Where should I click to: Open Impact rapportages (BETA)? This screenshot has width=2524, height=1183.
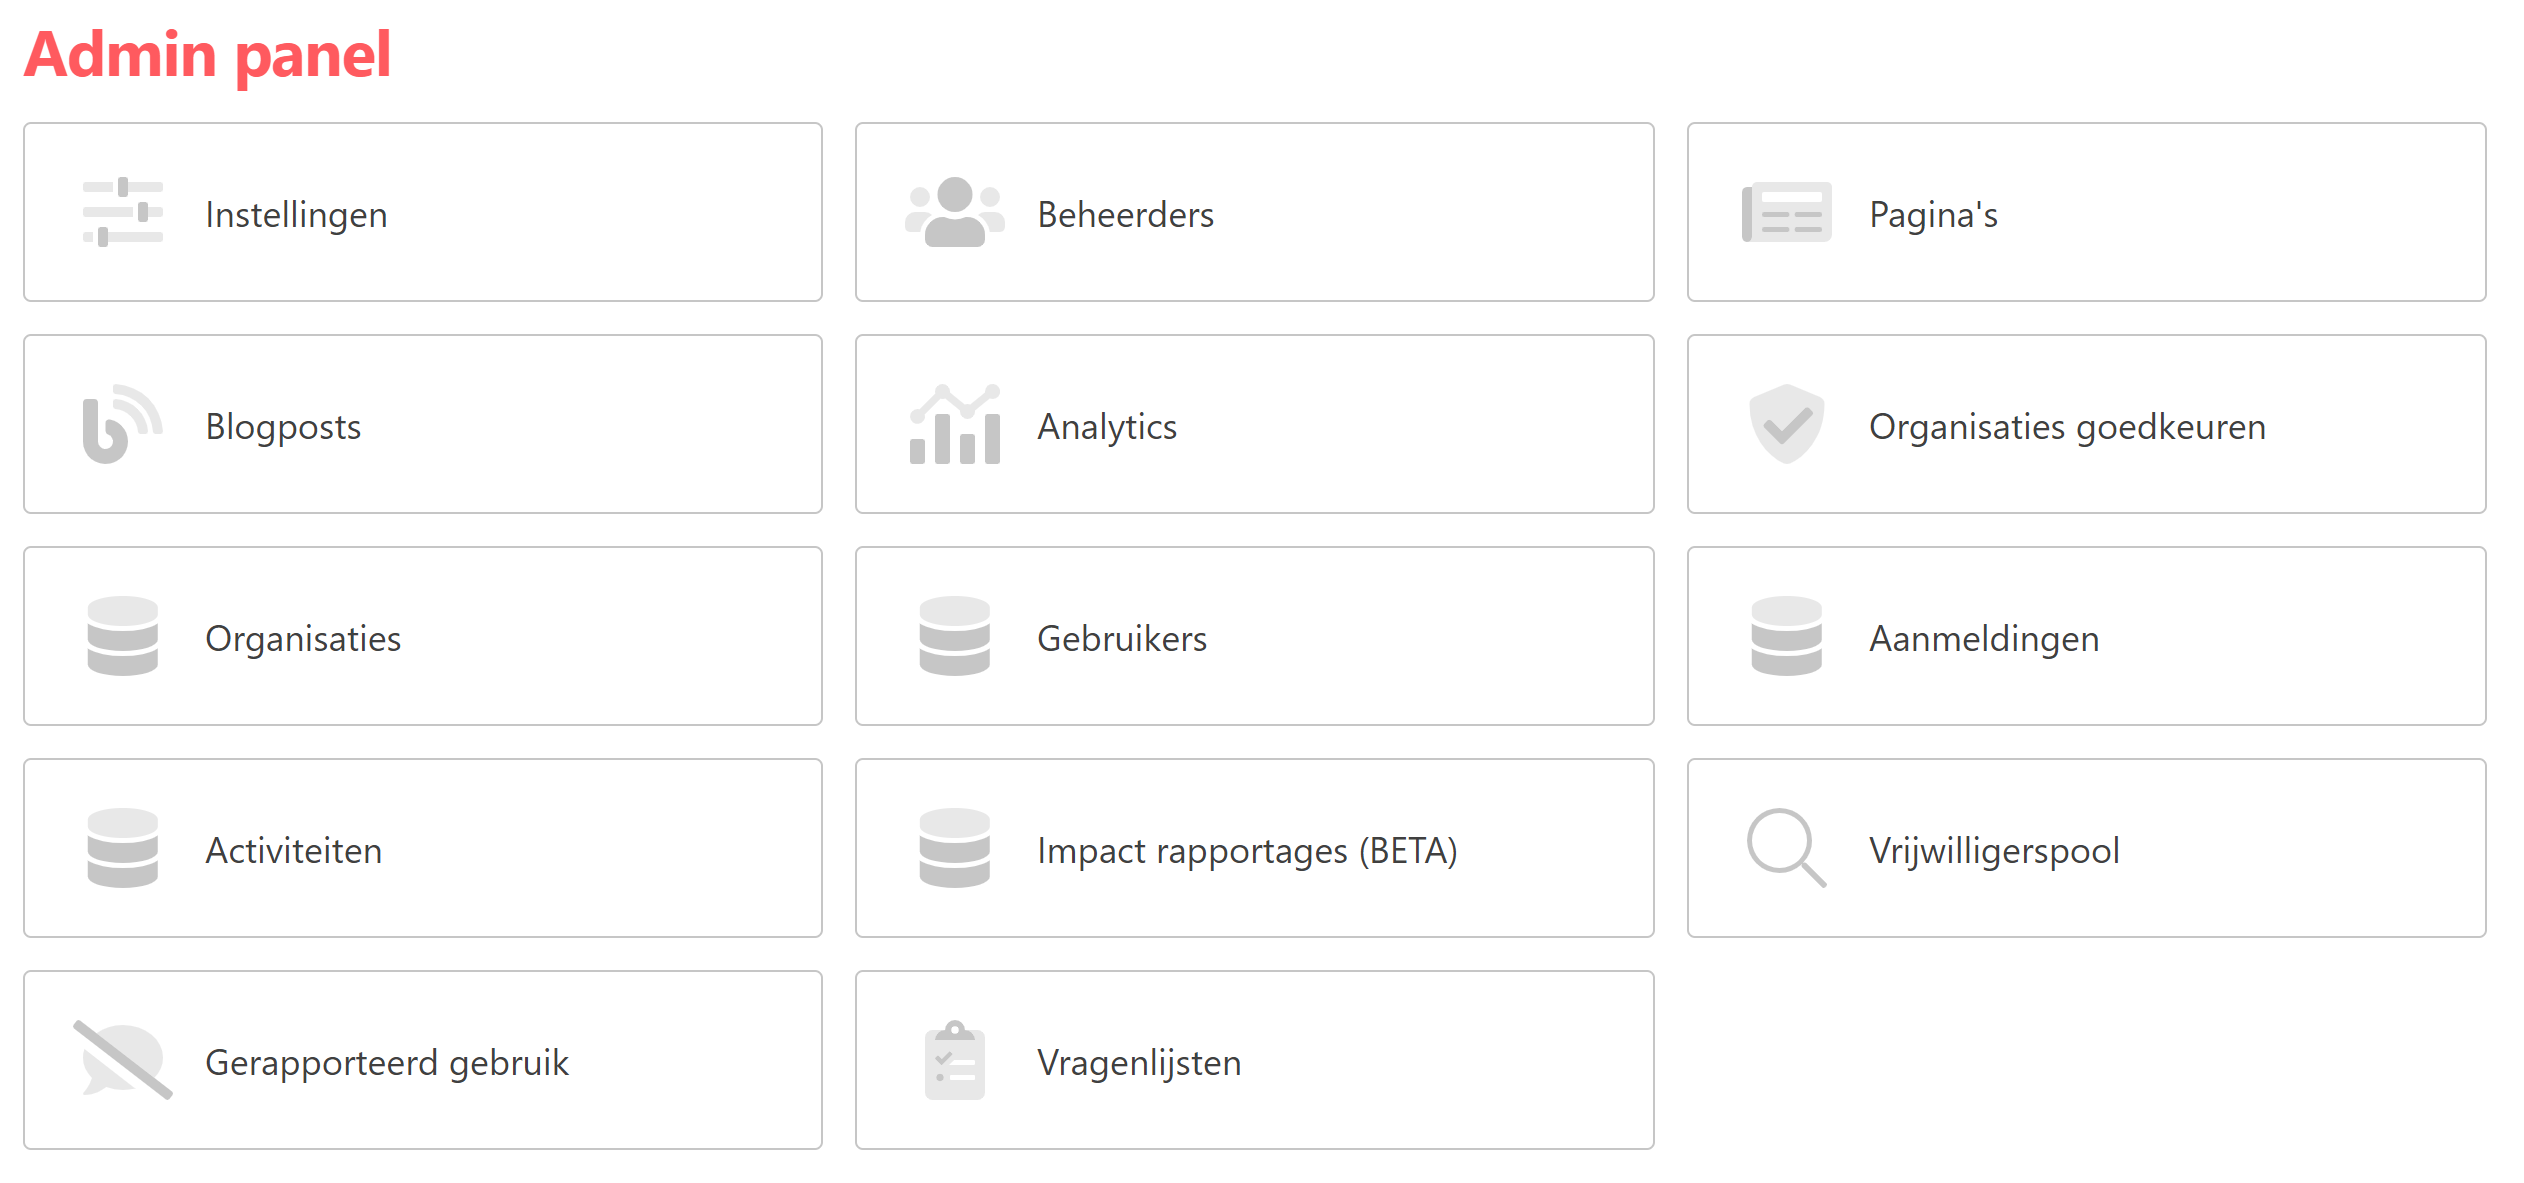(1247, 851)
